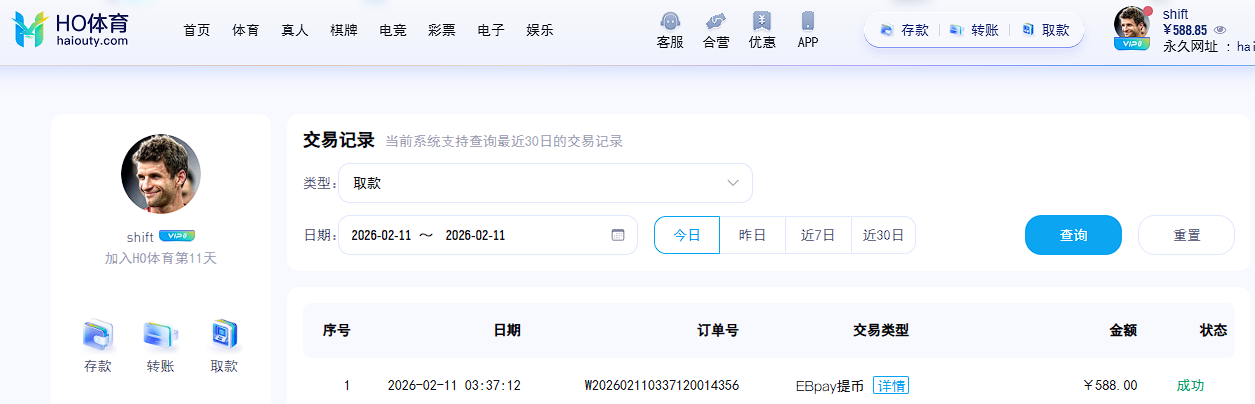1255x404 pixels.
Task: Click the blue 查询 search button
Action: coord(1073,235)
